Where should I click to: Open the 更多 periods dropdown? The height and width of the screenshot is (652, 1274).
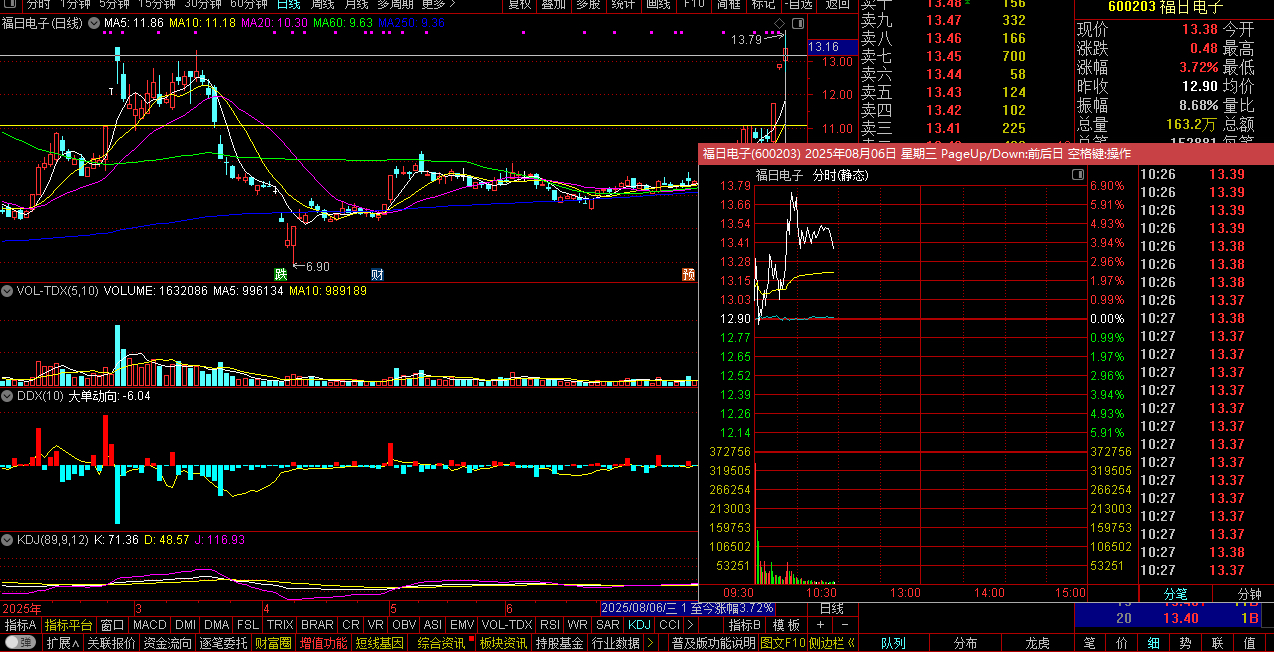pyautogui.click(x=439, y=4)
